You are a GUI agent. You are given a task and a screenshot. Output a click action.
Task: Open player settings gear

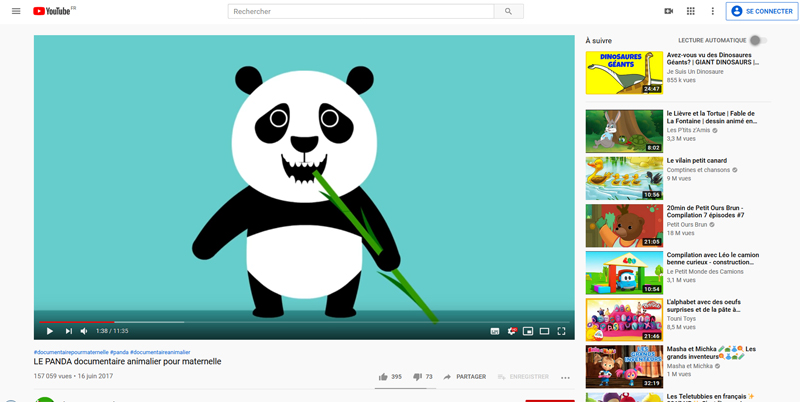pyautogui.click(x=511, y=331)
